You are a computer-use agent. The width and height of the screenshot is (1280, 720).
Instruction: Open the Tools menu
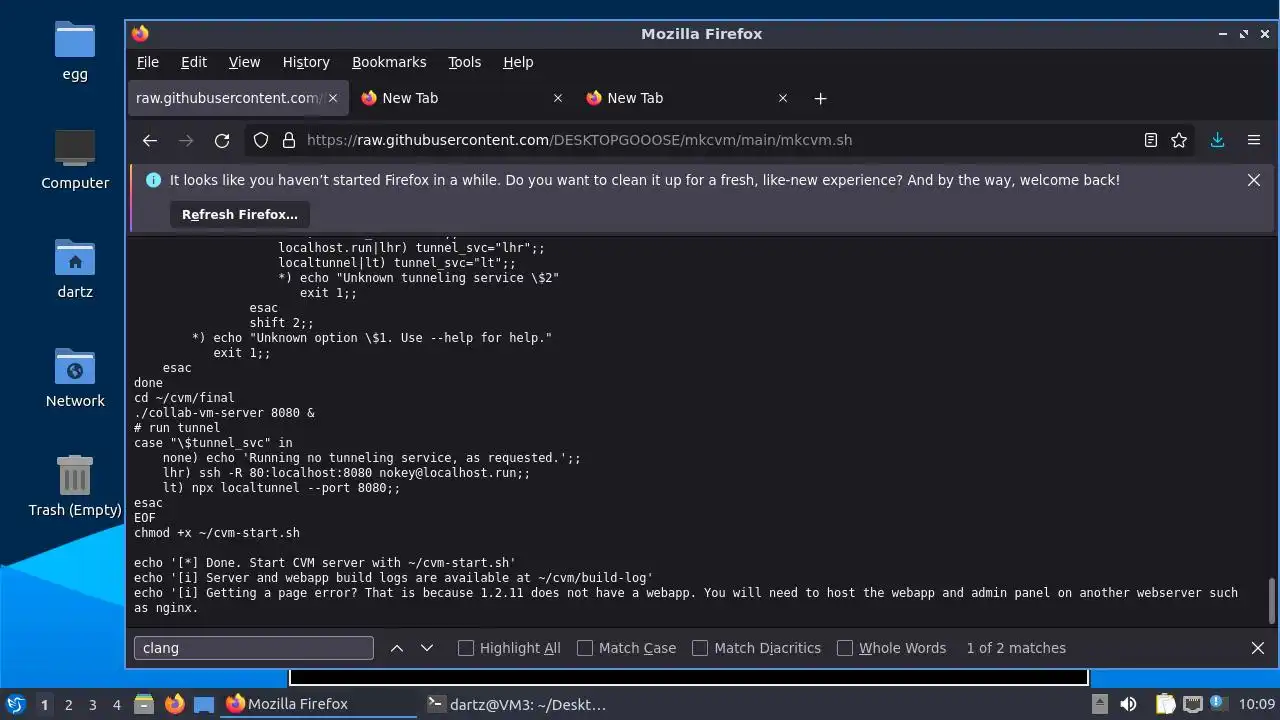click(464, 62)
